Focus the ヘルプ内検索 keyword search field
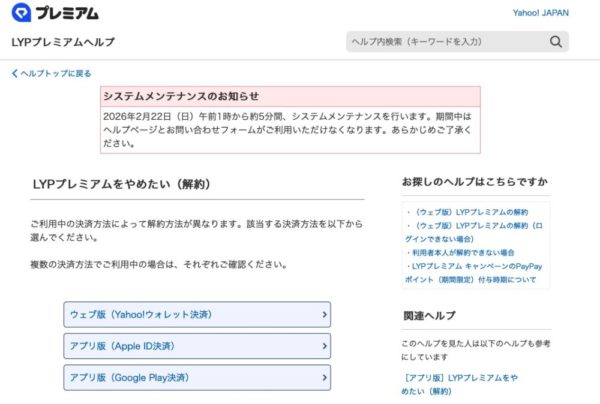This screenshot has width=600, height=404. click(445, 42)
